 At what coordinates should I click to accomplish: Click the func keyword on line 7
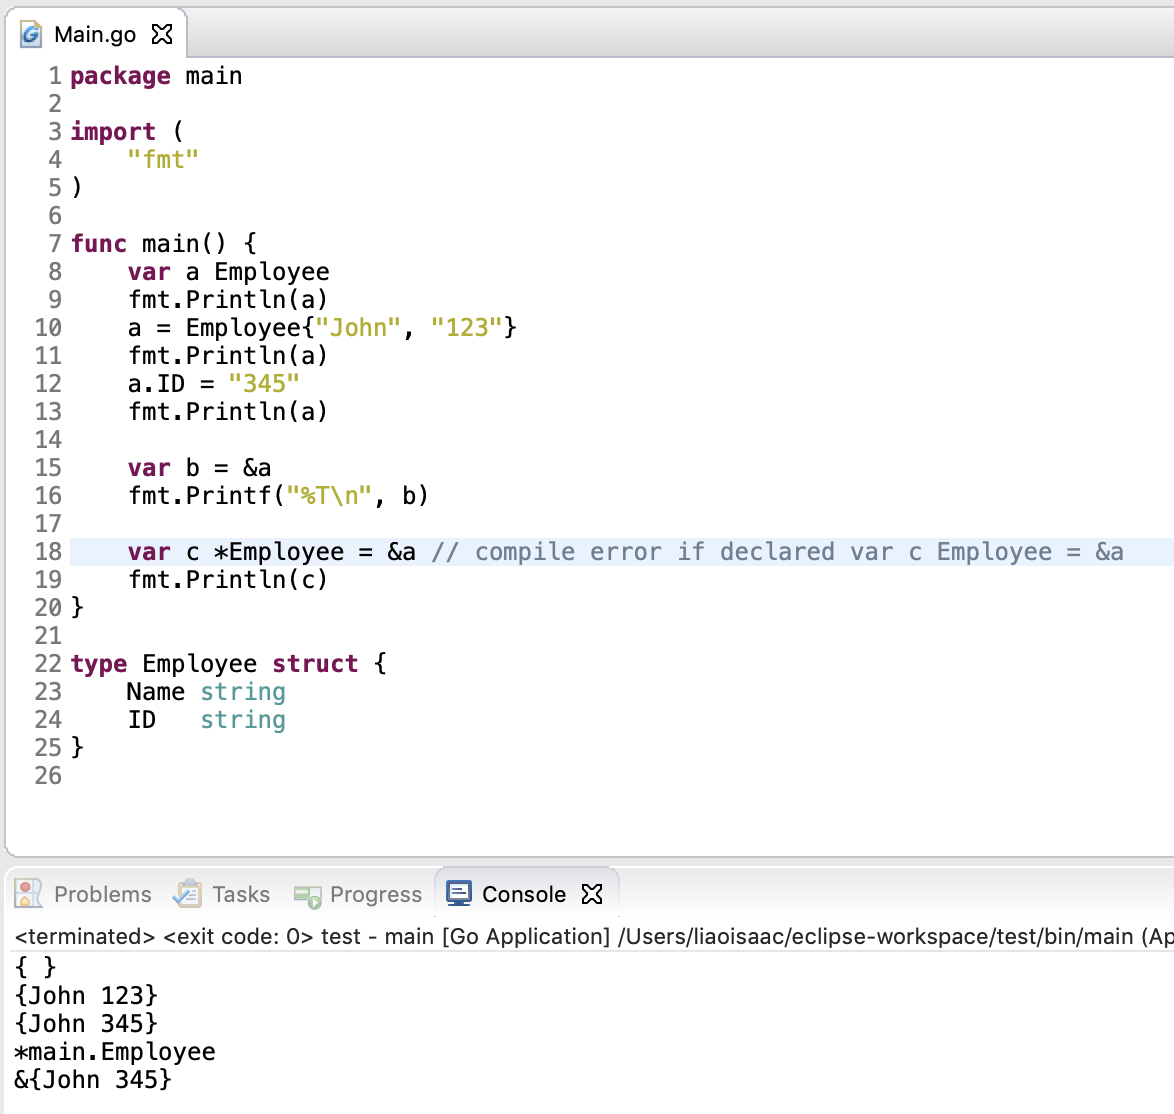[99, 244]
